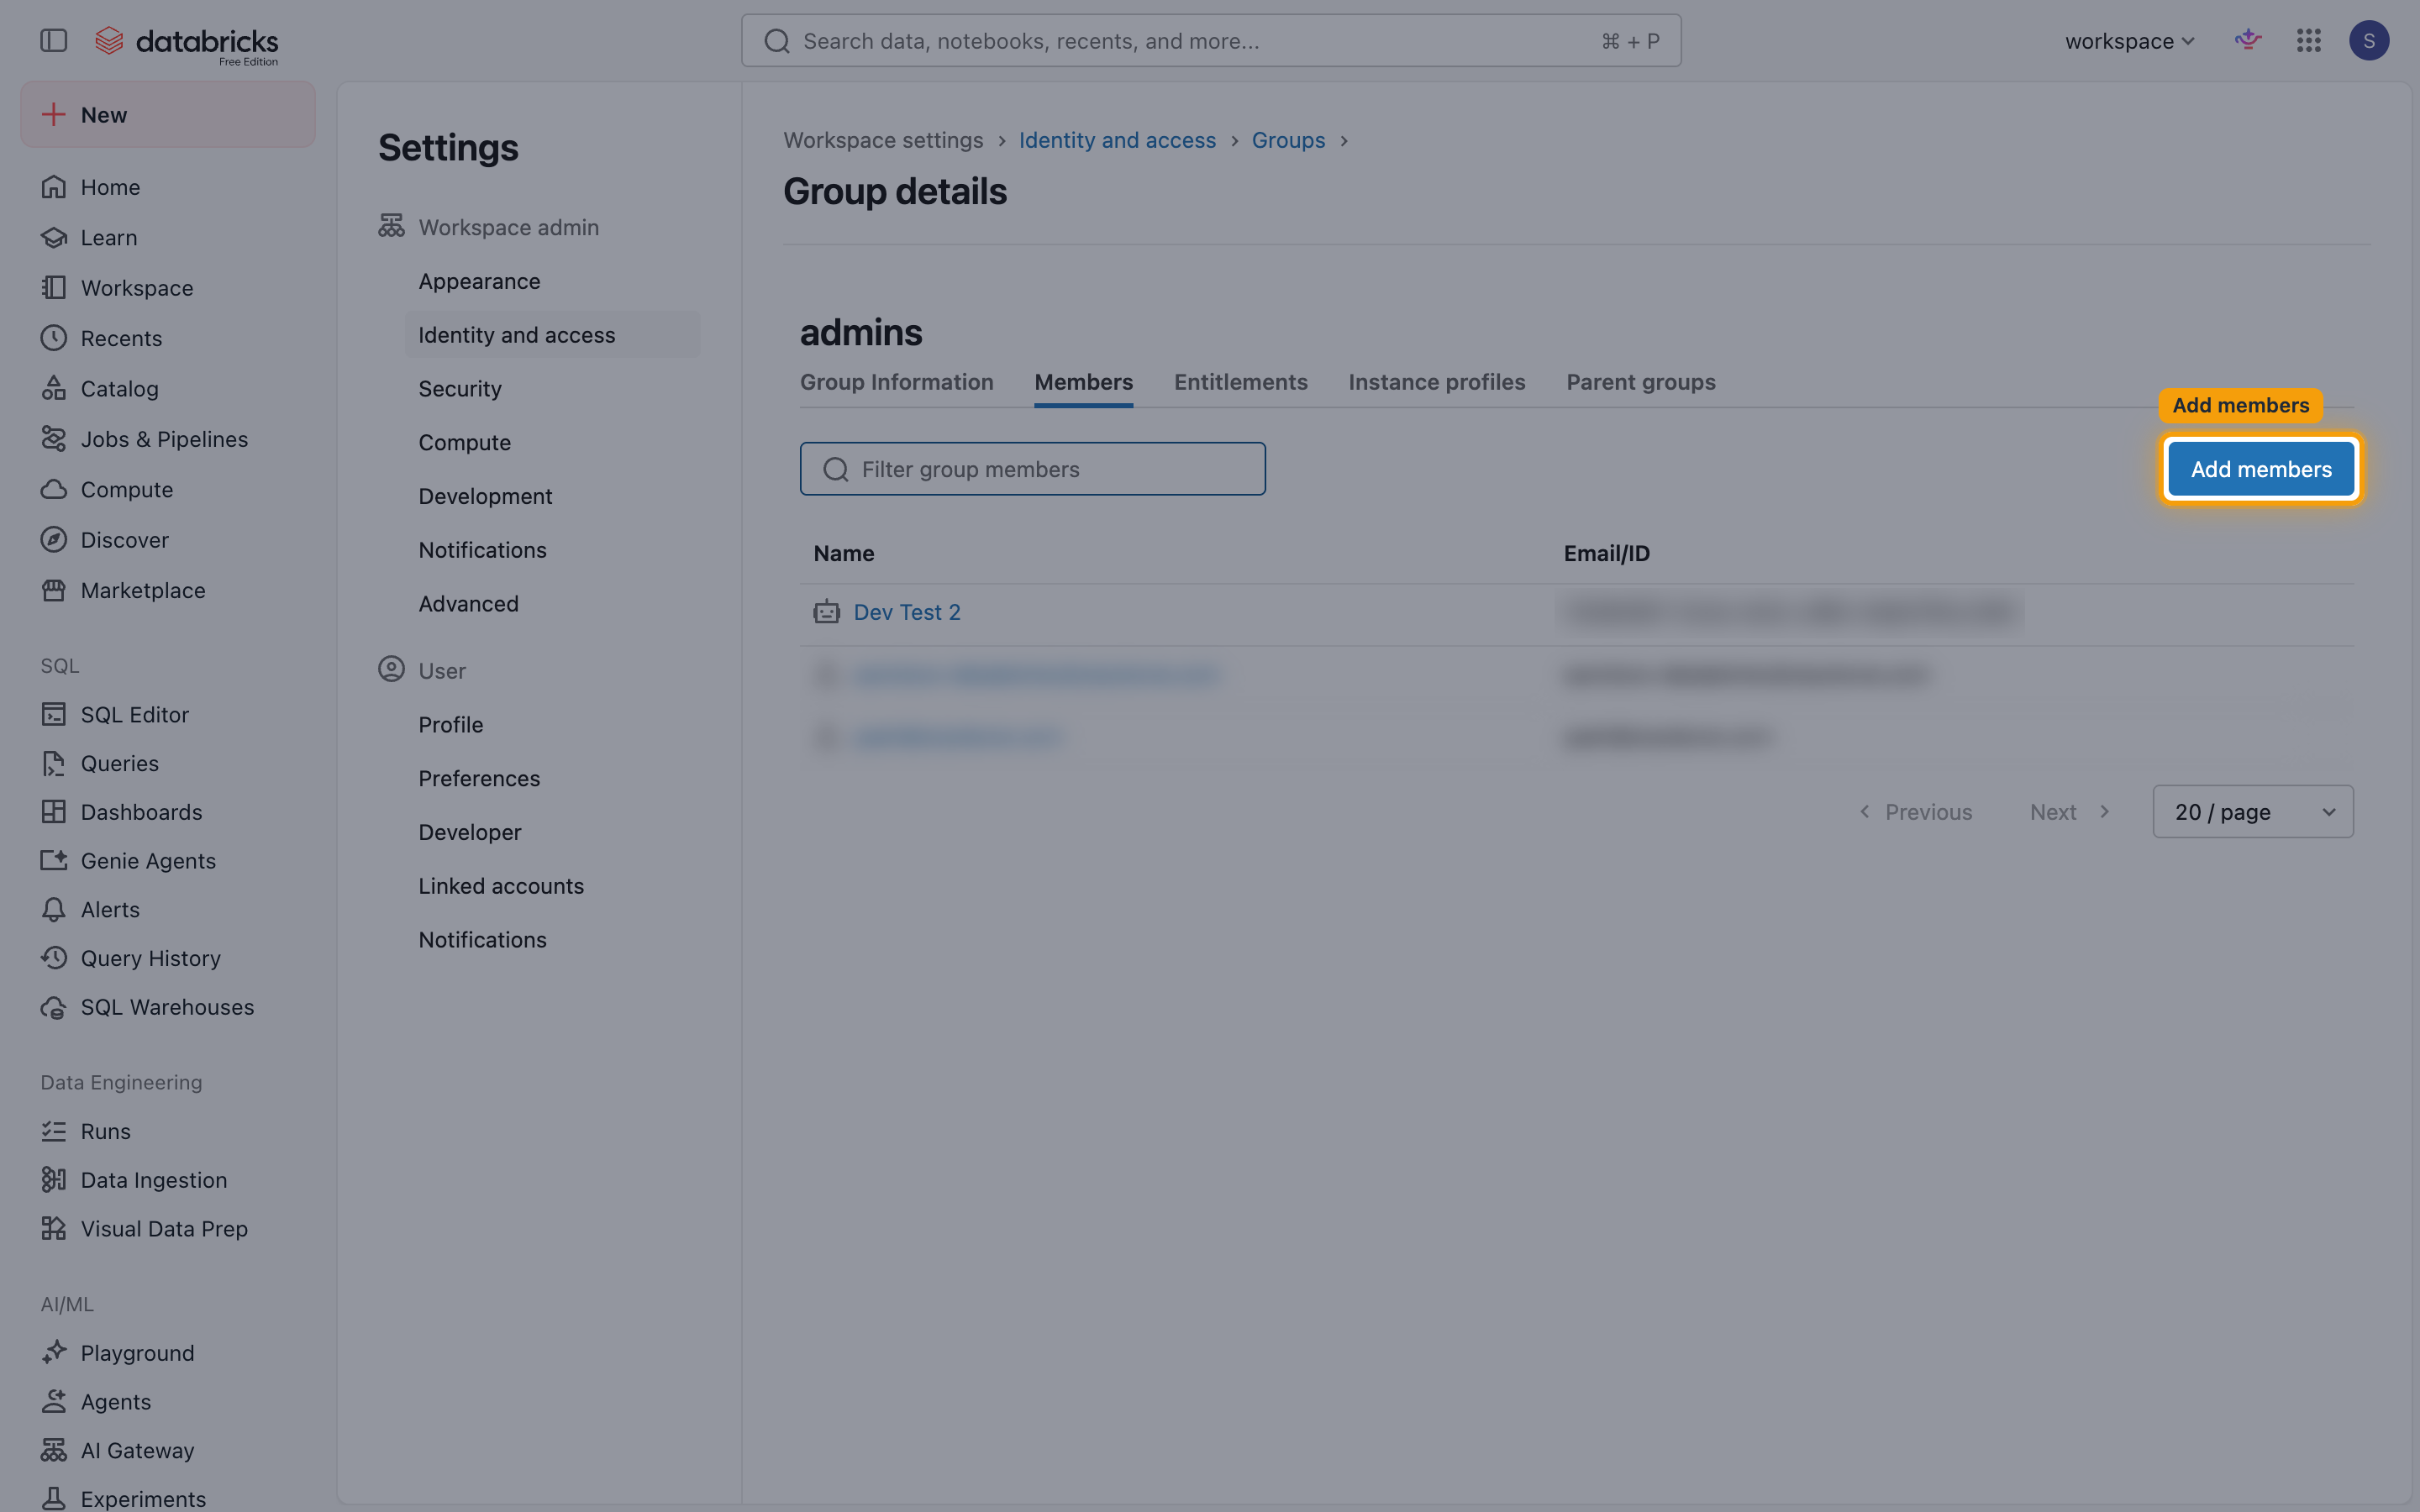This screenshot has height=1512, width=2420.
Task: Open the user avatar S menu
Action: click(2369, 41)
